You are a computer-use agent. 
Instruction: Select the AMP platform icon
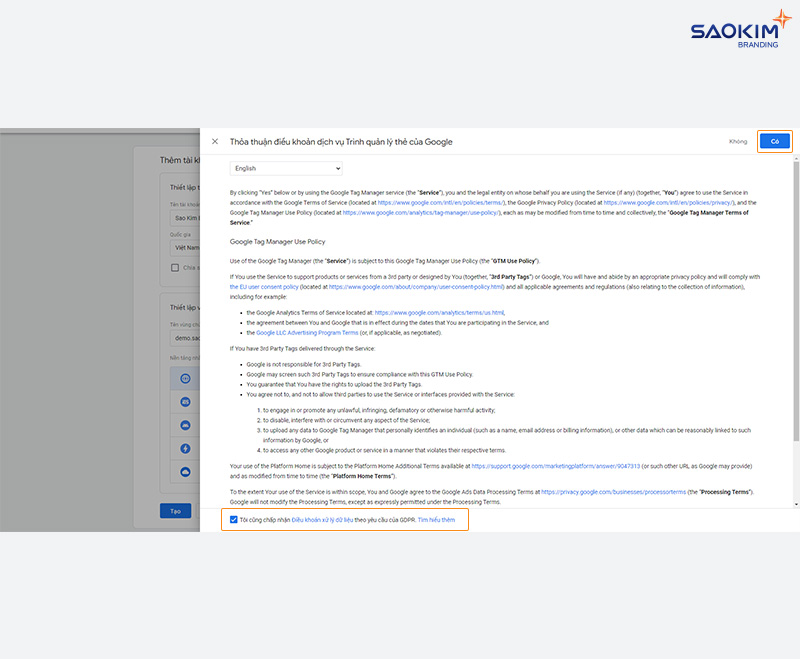tap(184, 447)
